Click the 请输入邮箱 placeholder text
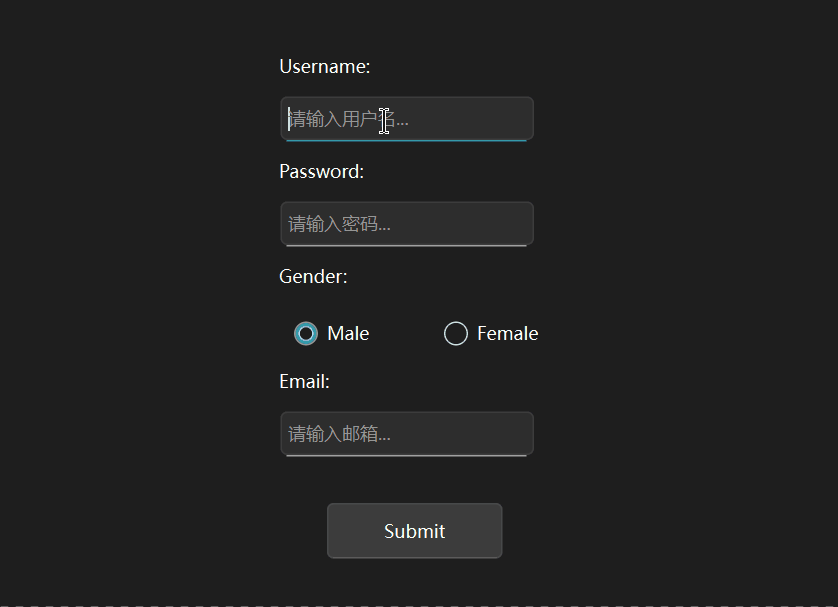Screen dimensions: 838x607 click(339, 435)
